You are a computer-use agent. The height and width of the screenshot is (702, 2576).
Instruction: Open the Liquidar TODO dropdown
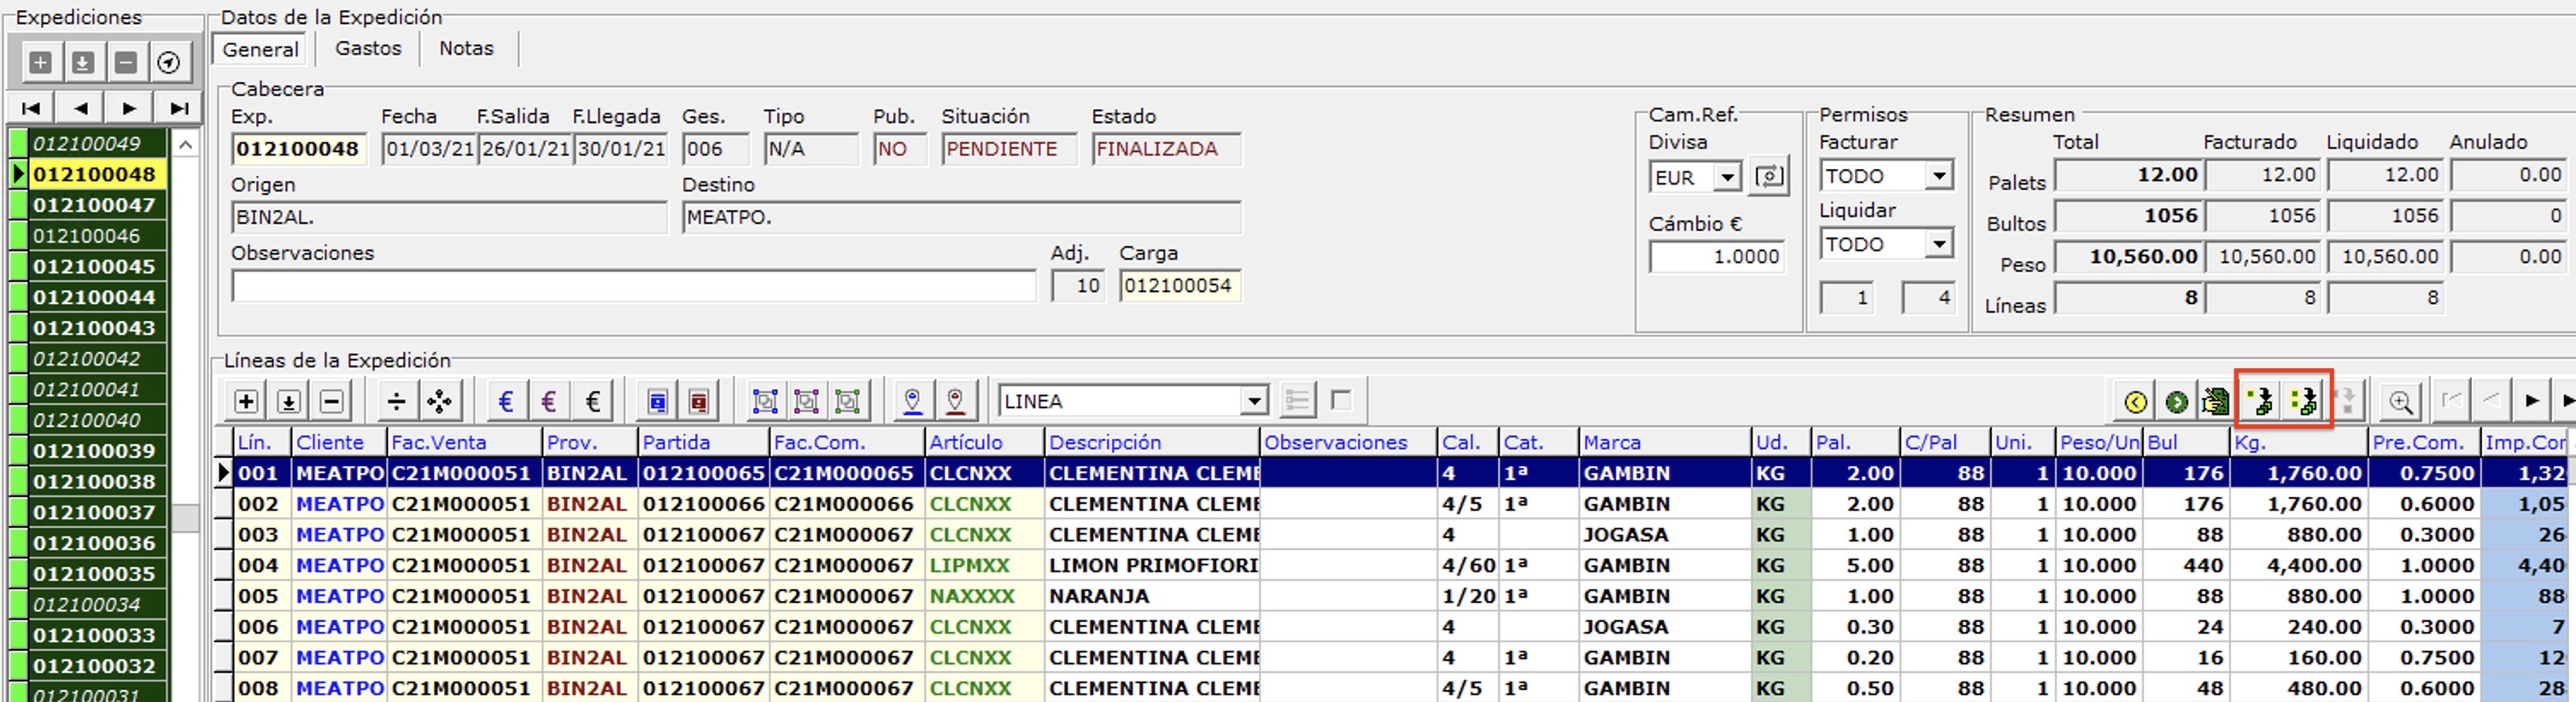tap(1938, 244)
